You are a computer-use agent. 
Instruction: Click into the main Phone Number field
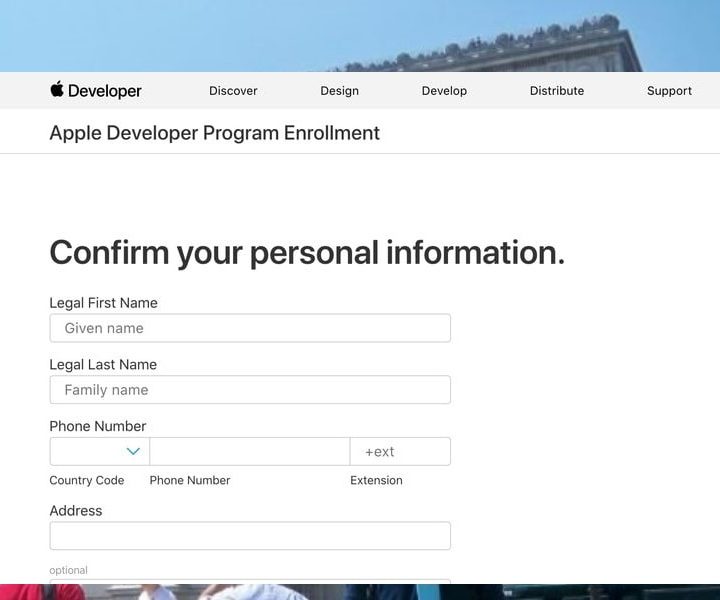(x=250, y=451)
